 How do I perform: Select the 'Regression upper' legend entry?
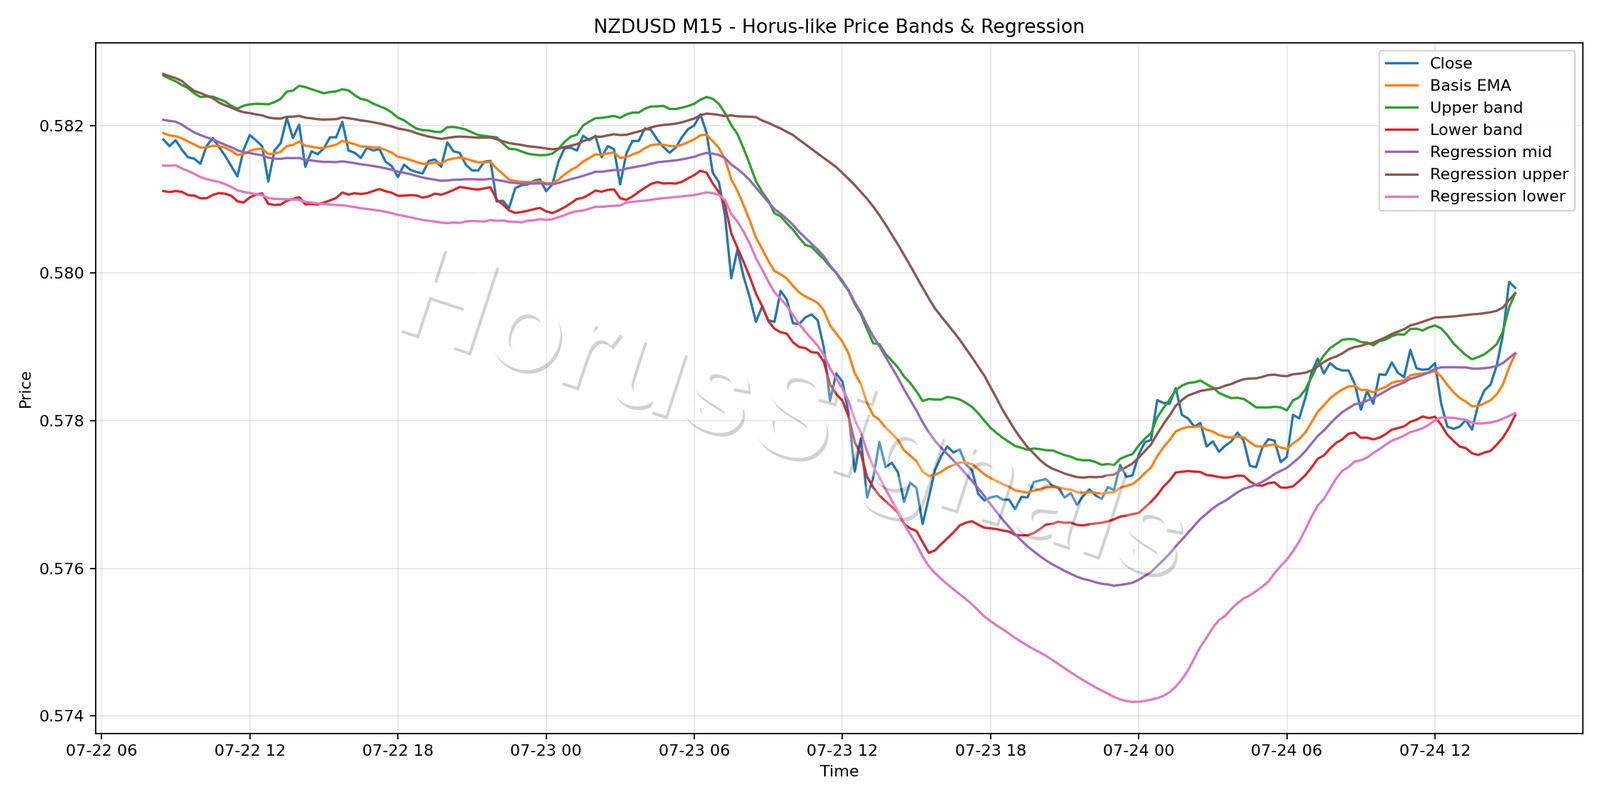pyautogui.click(x=1477, y=174)
